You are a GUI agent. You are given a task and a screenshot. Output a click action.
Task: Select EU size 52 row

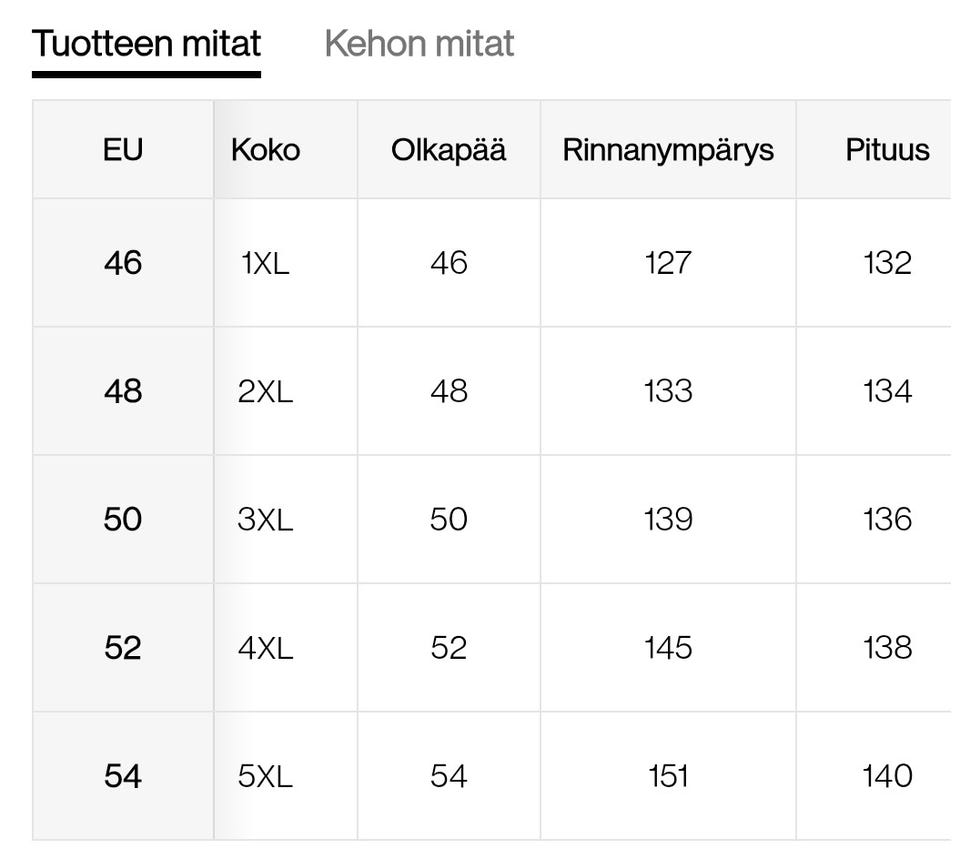coord(123,648)
